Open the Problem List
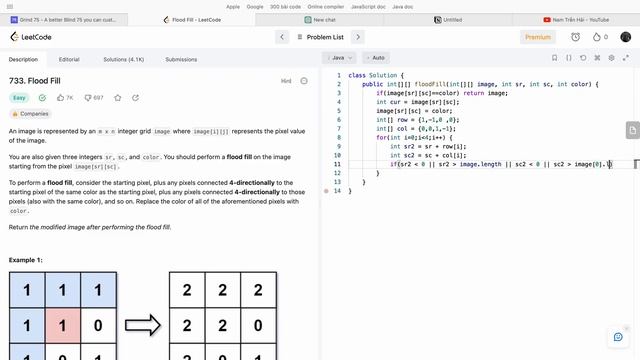 320,37
